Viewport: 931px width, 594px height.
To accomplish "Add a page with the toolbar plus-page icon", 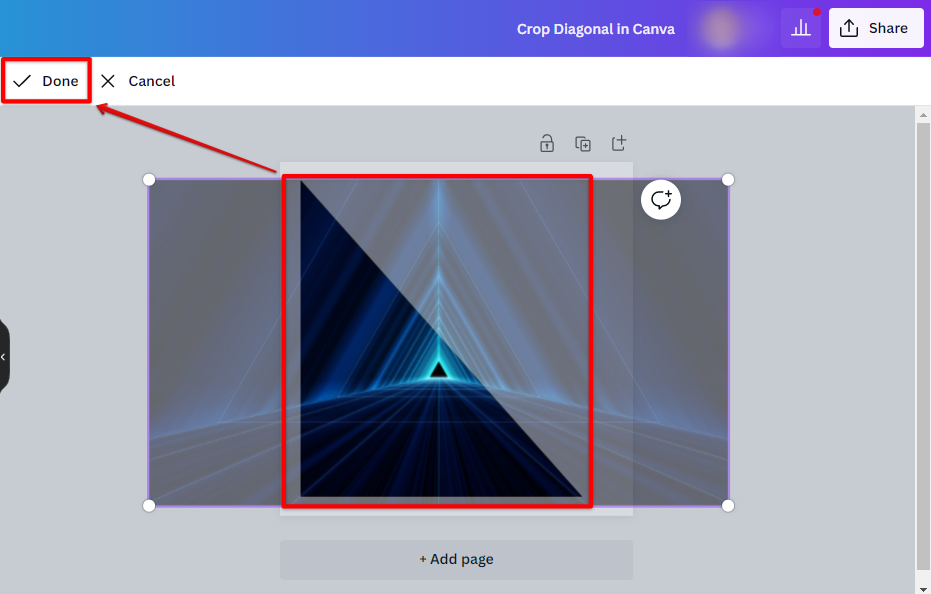I will [x=619, y=143].
